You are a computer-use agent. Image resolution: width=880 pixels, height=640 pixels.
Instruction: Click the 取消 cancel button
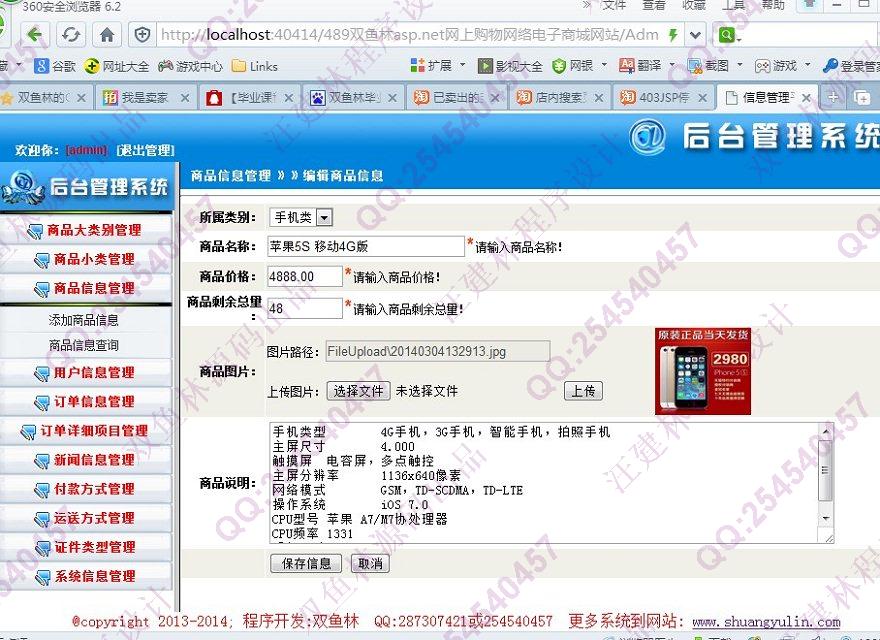coord(370,563)
